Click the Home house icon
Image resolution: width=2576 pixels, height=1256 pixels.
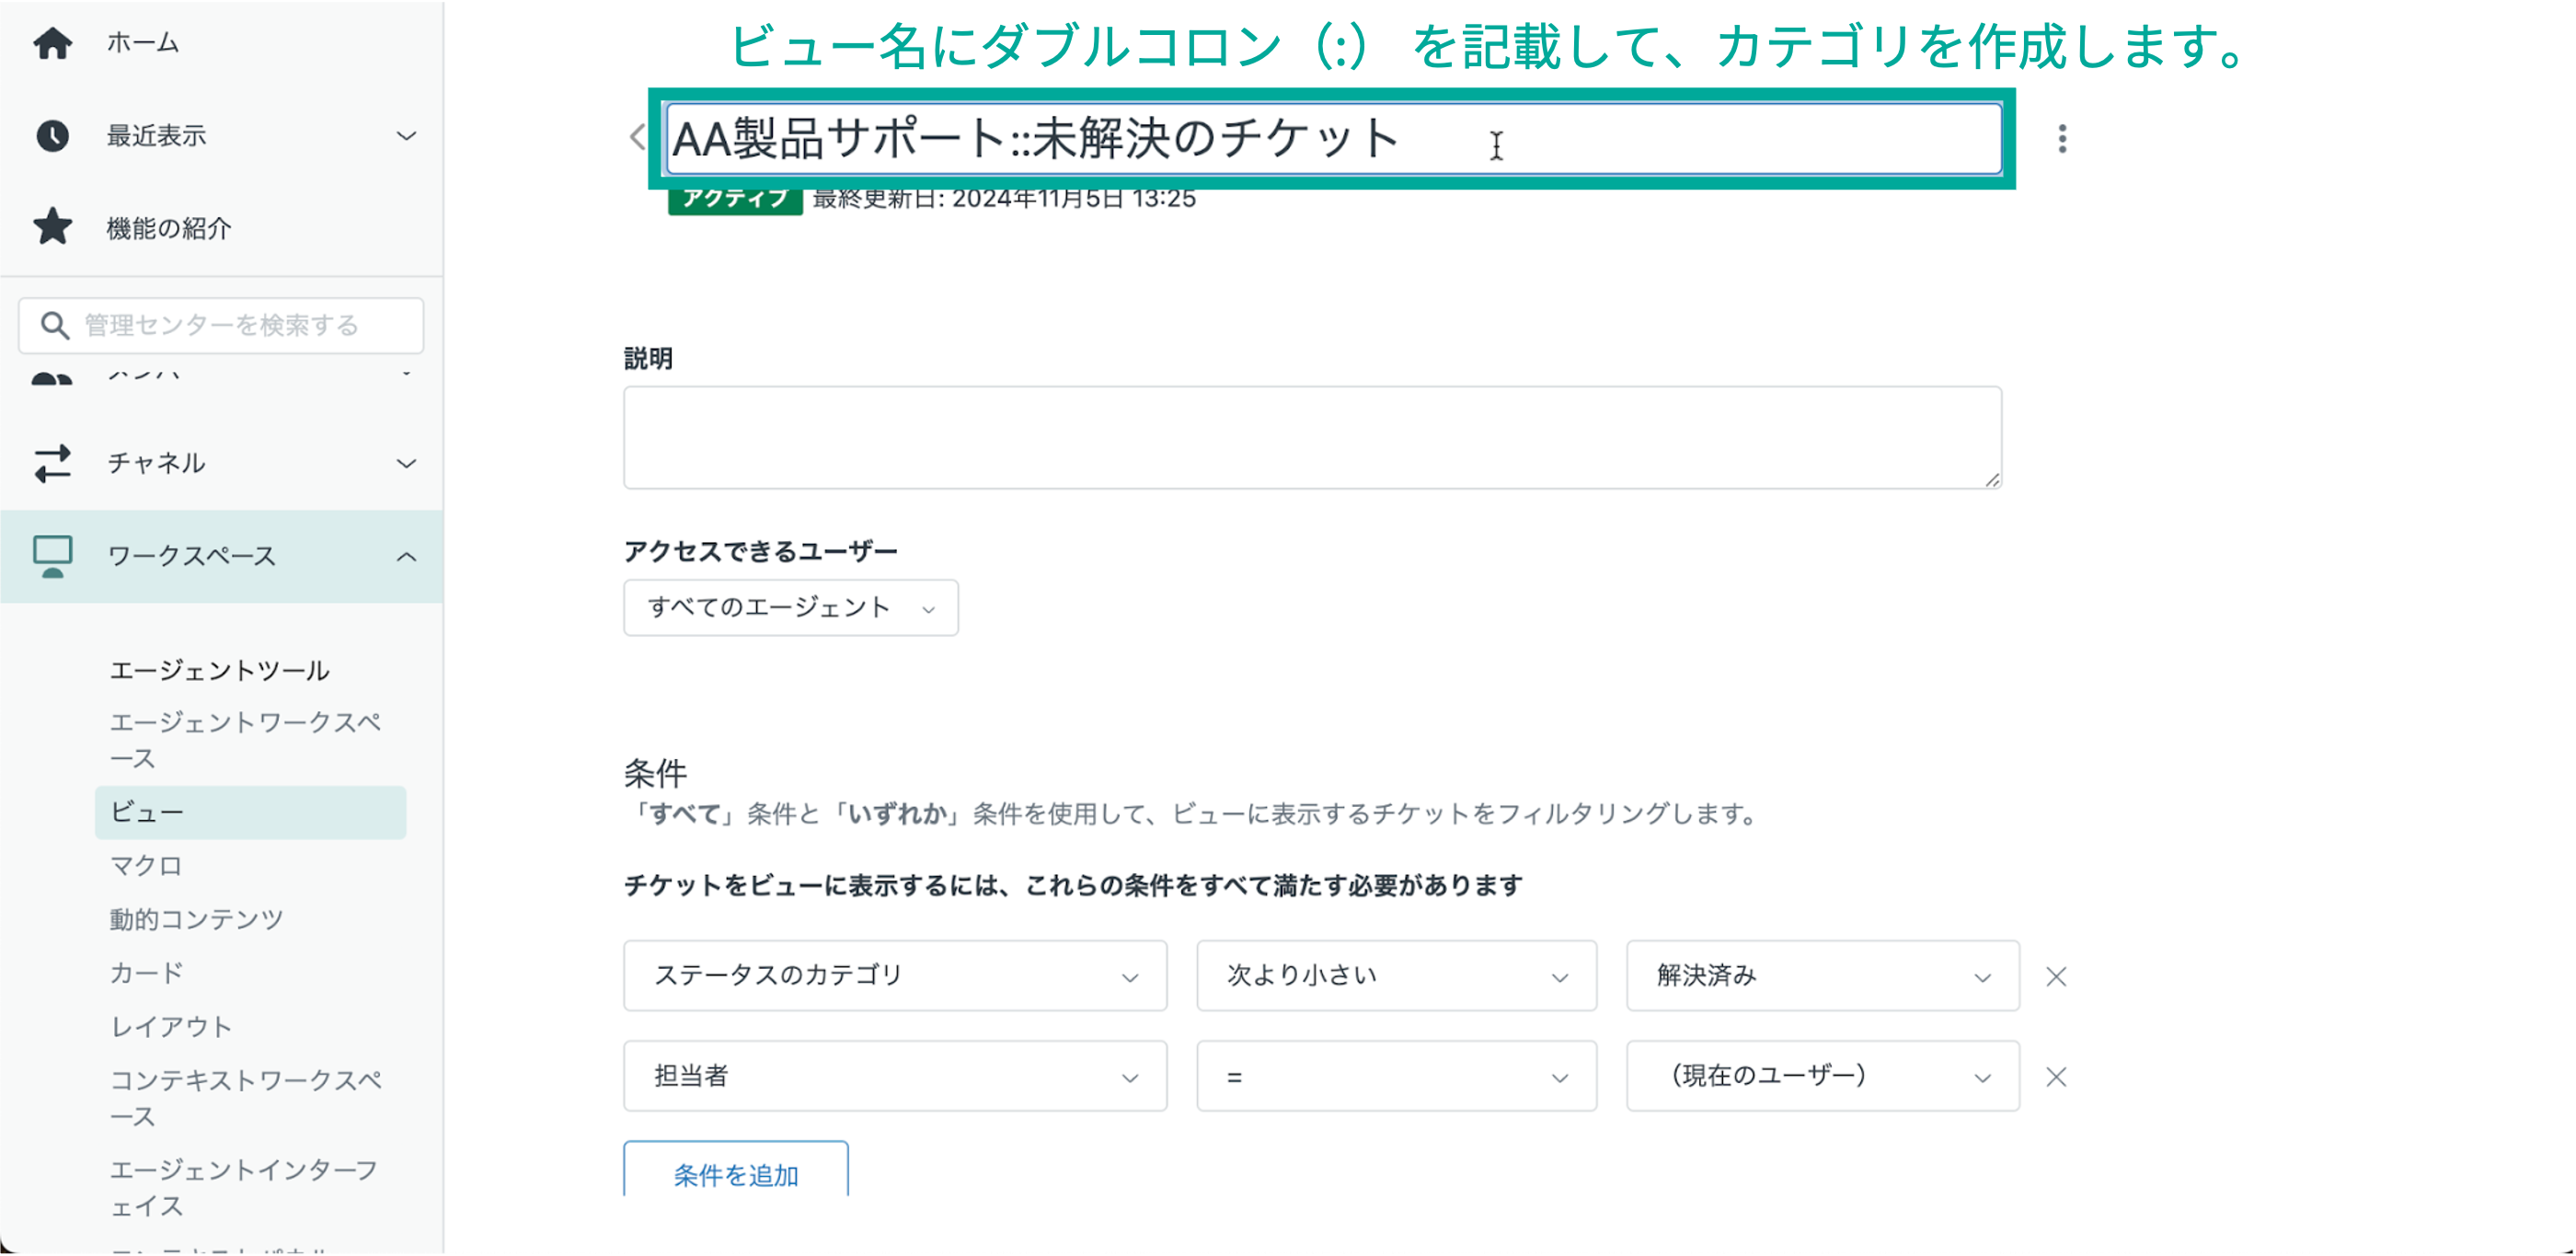point(52,43)
